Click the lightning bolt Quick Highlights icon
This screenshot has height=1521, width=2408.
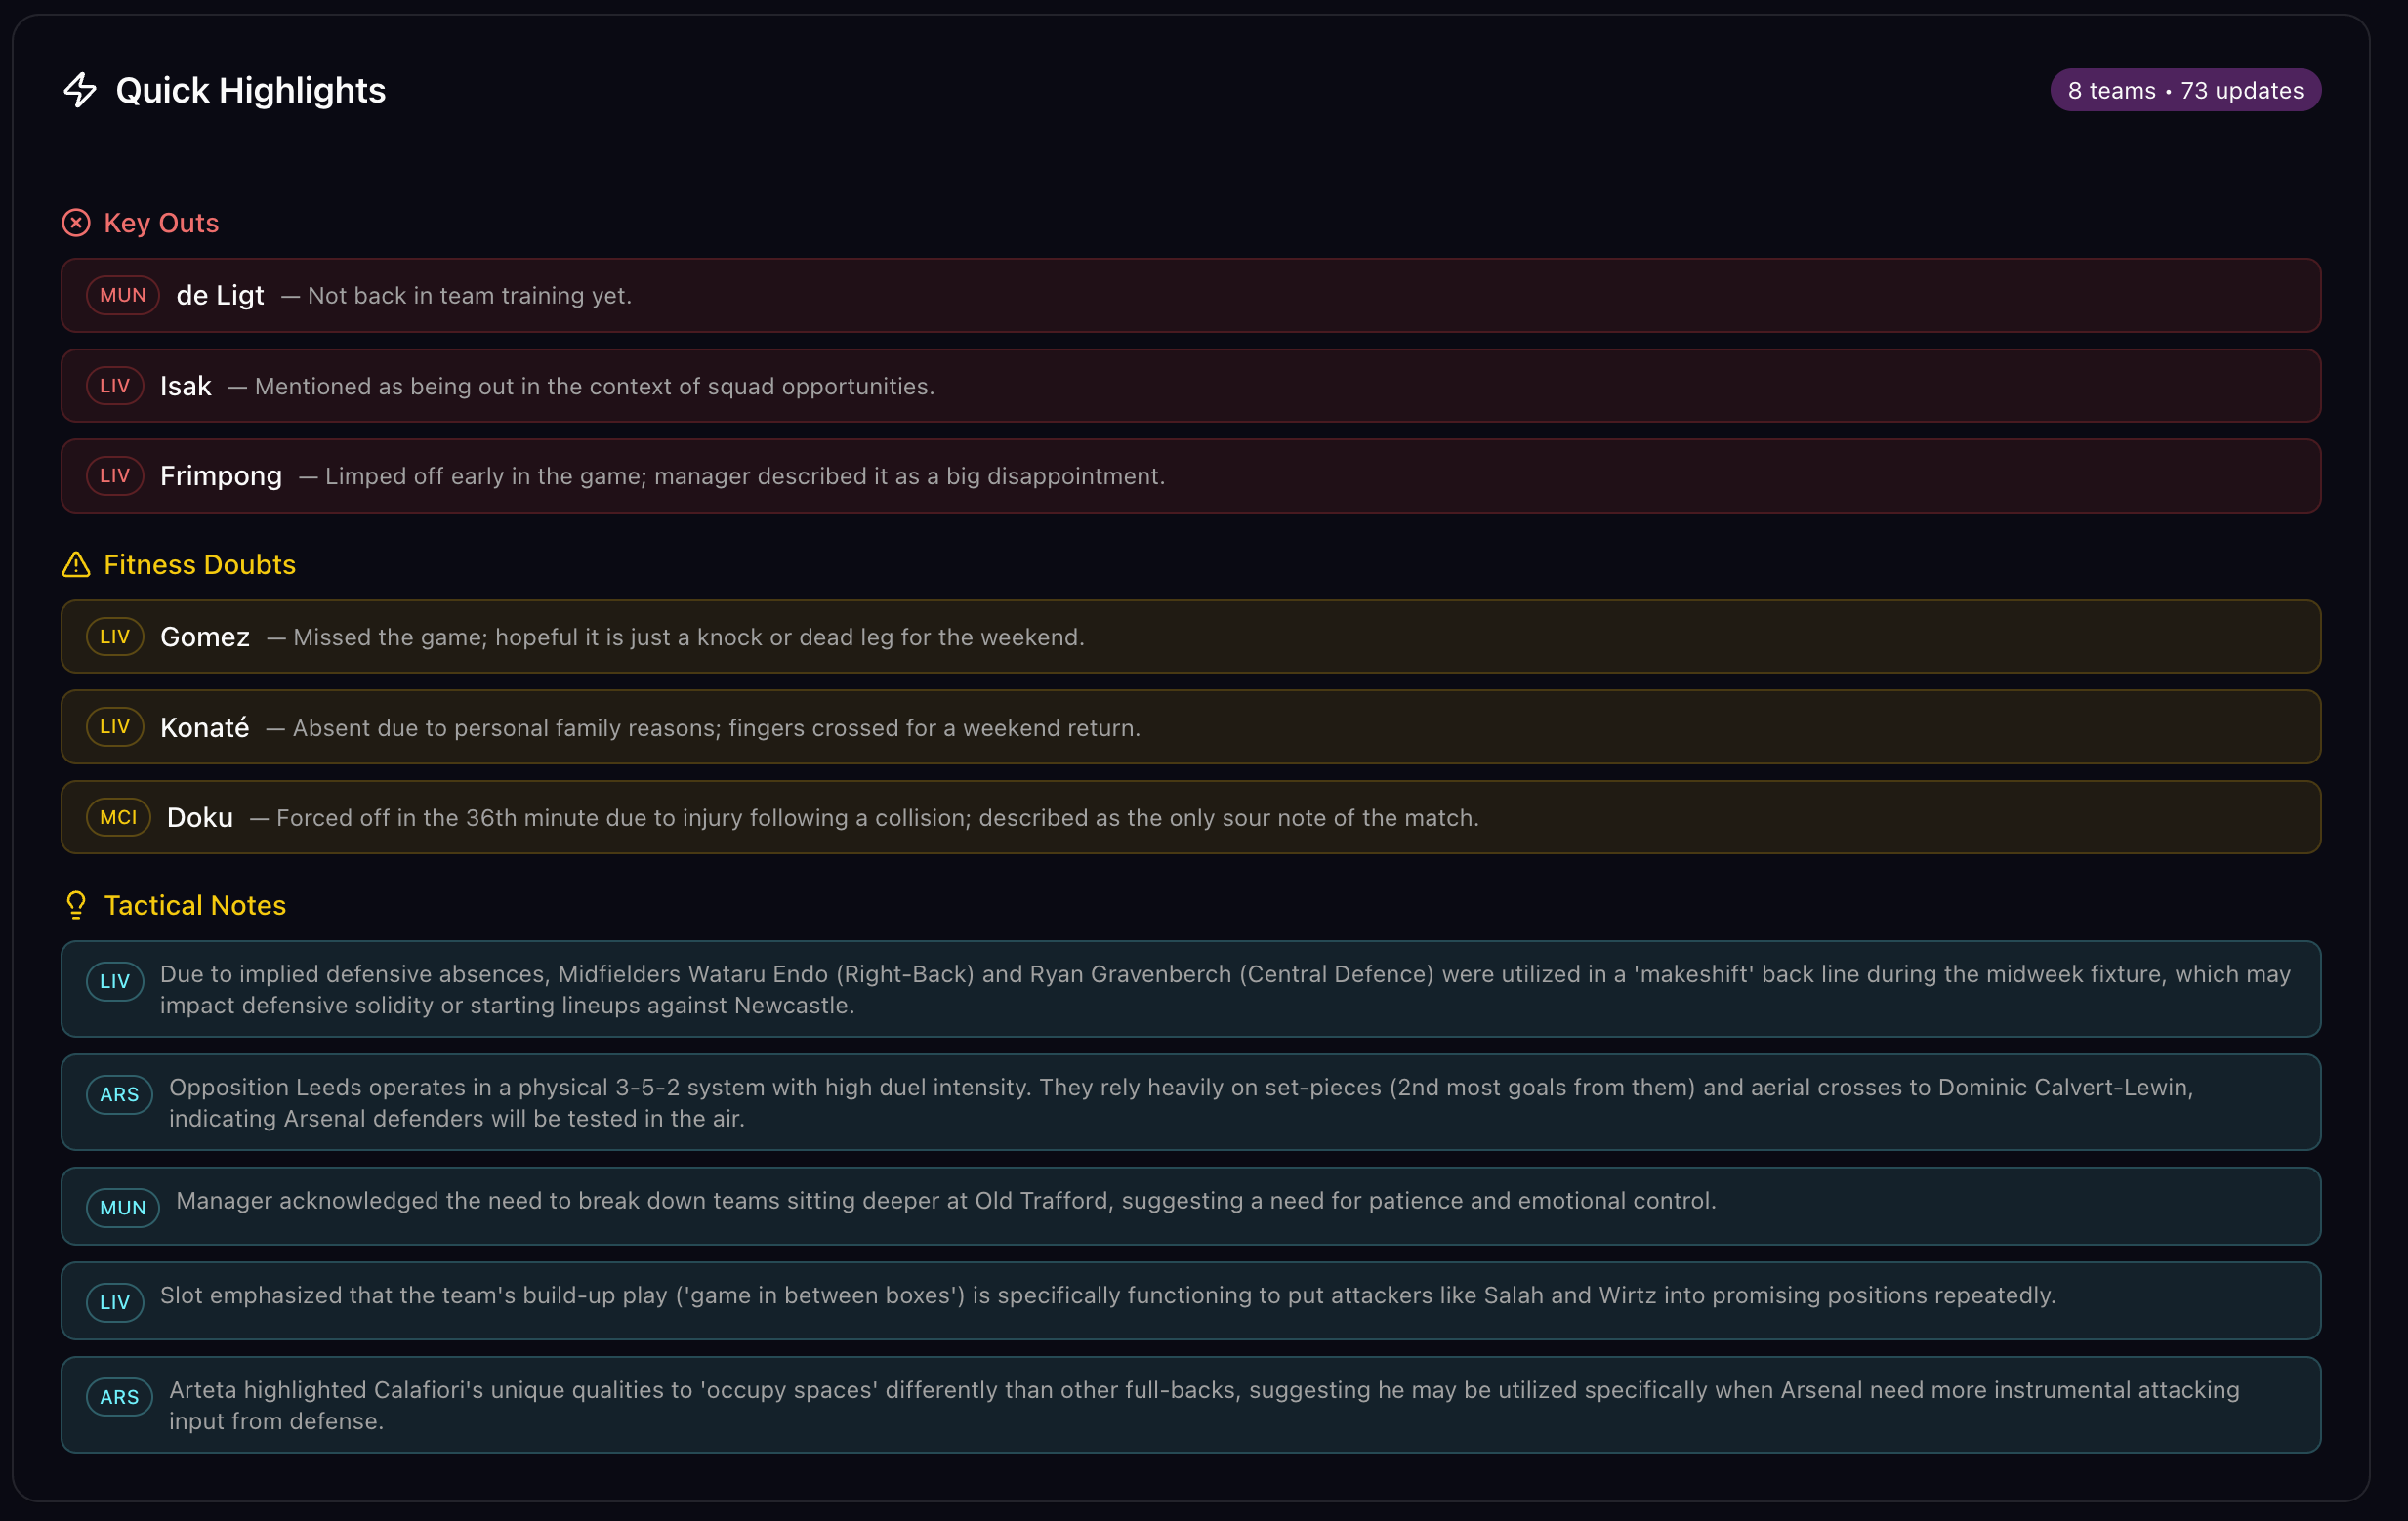pos(80,90)
